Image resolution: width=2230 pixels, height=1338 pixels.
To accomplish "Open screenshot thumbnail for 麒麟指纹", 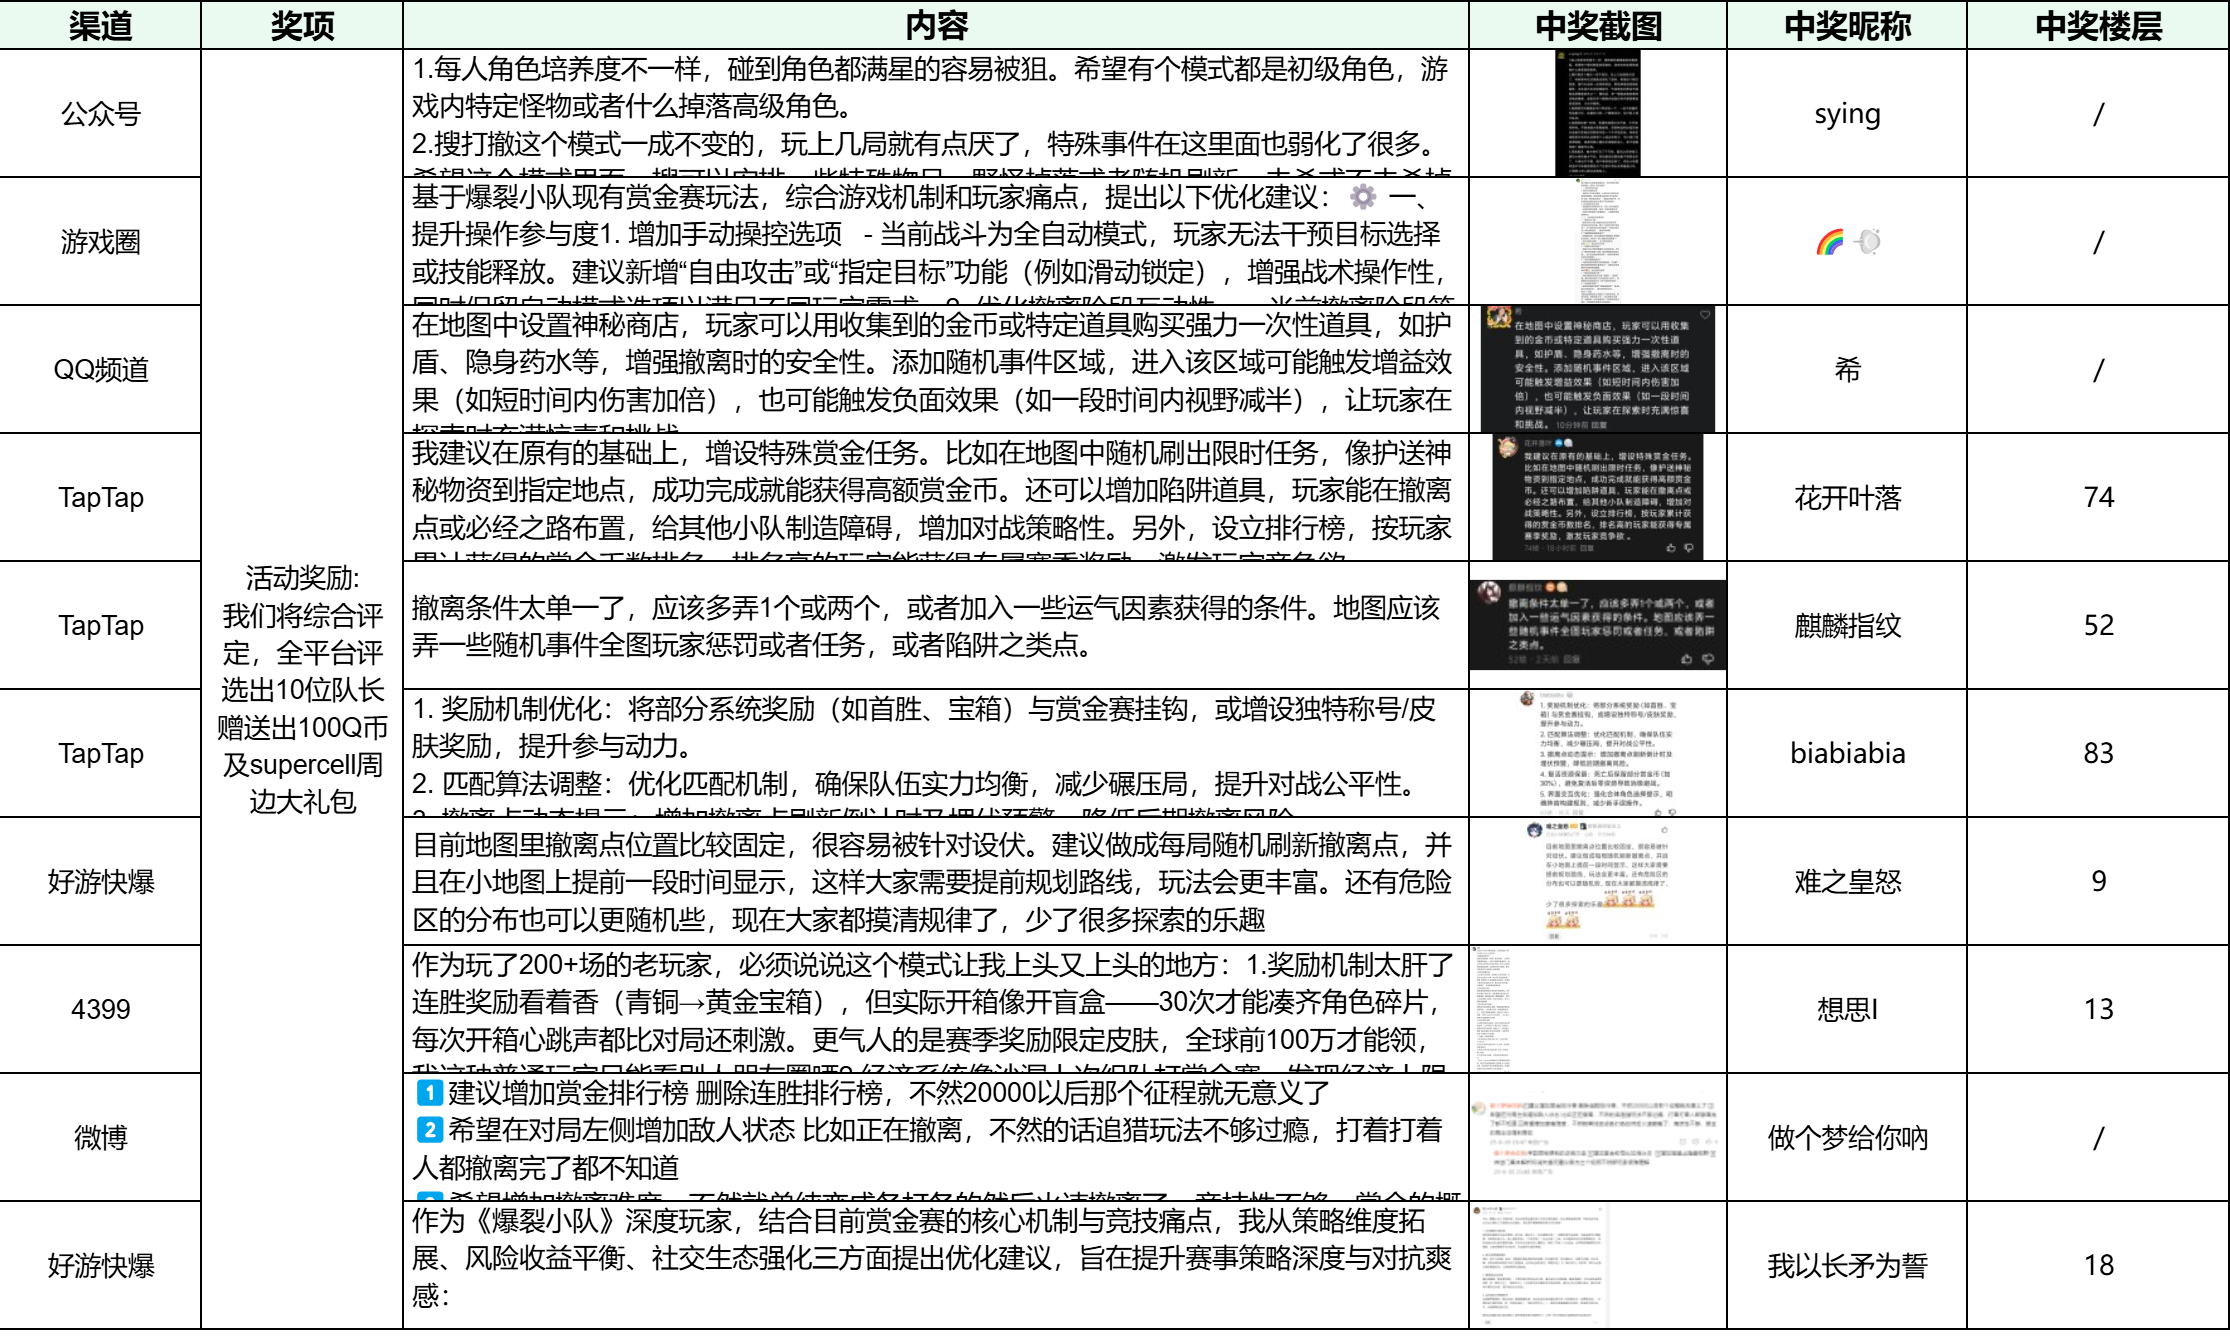I will click(x=1597, y=625).
